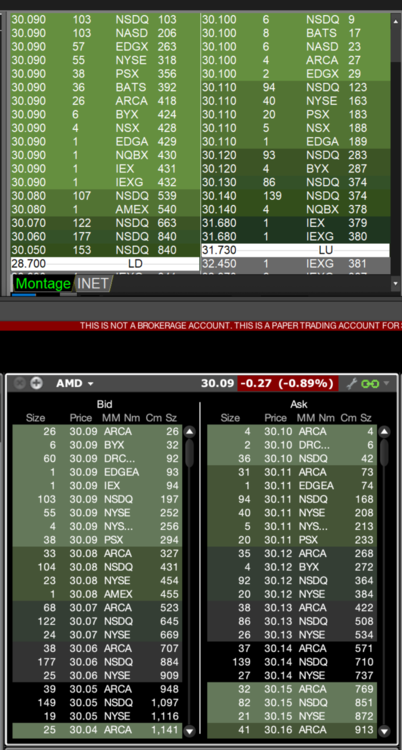Screen dimensions: 402x750
Task: Select AMD ask row 30.10 NSDQ size 36
Action: point(292,459)
